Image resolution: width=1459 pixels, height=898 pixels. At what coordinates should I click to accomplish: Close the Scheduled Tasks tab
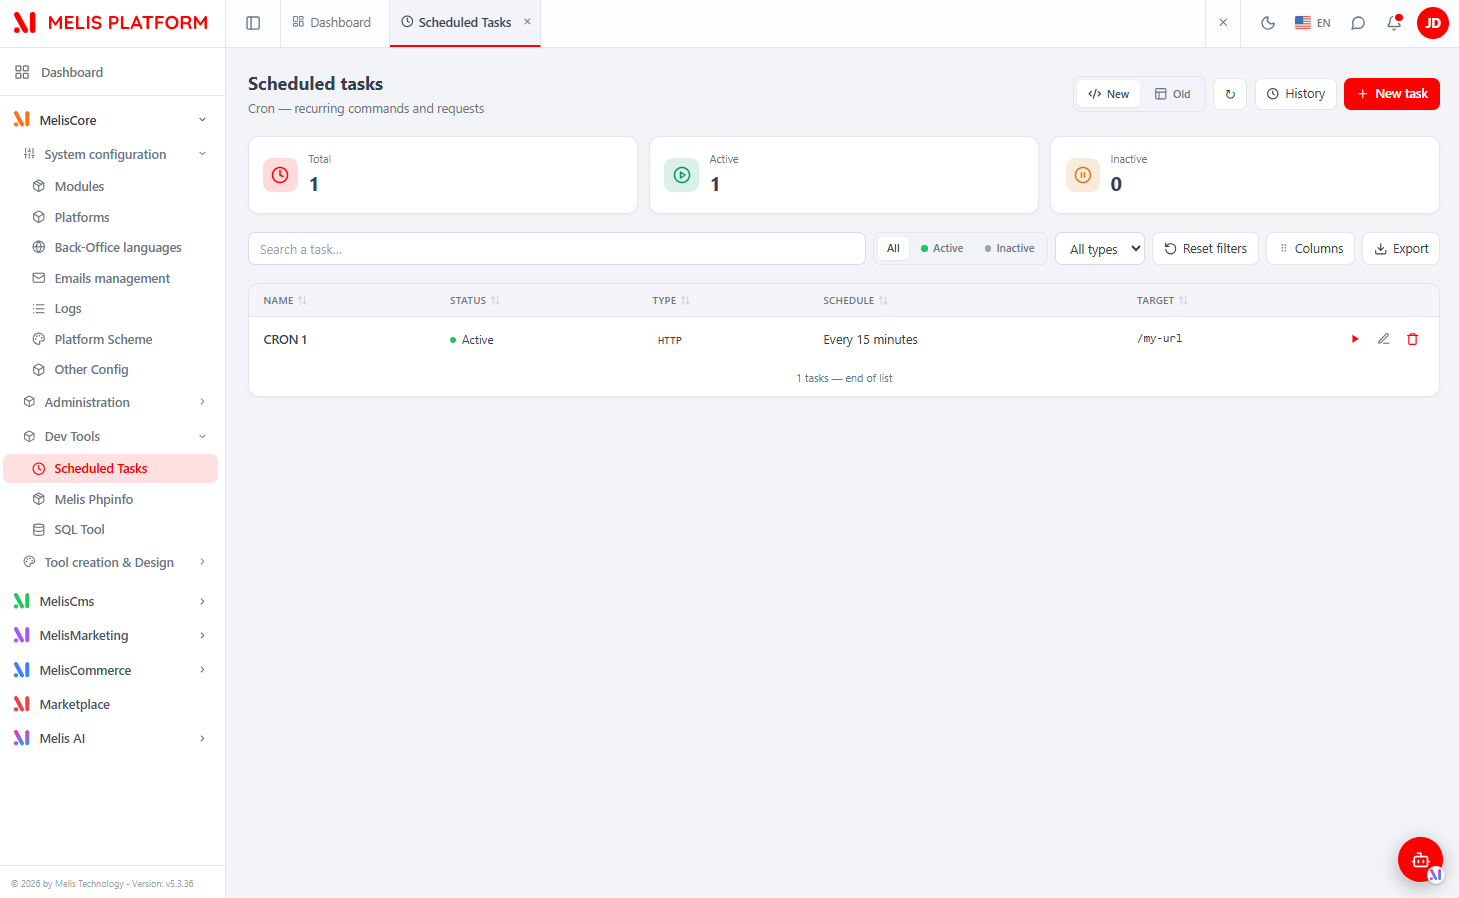click(527, 21)
